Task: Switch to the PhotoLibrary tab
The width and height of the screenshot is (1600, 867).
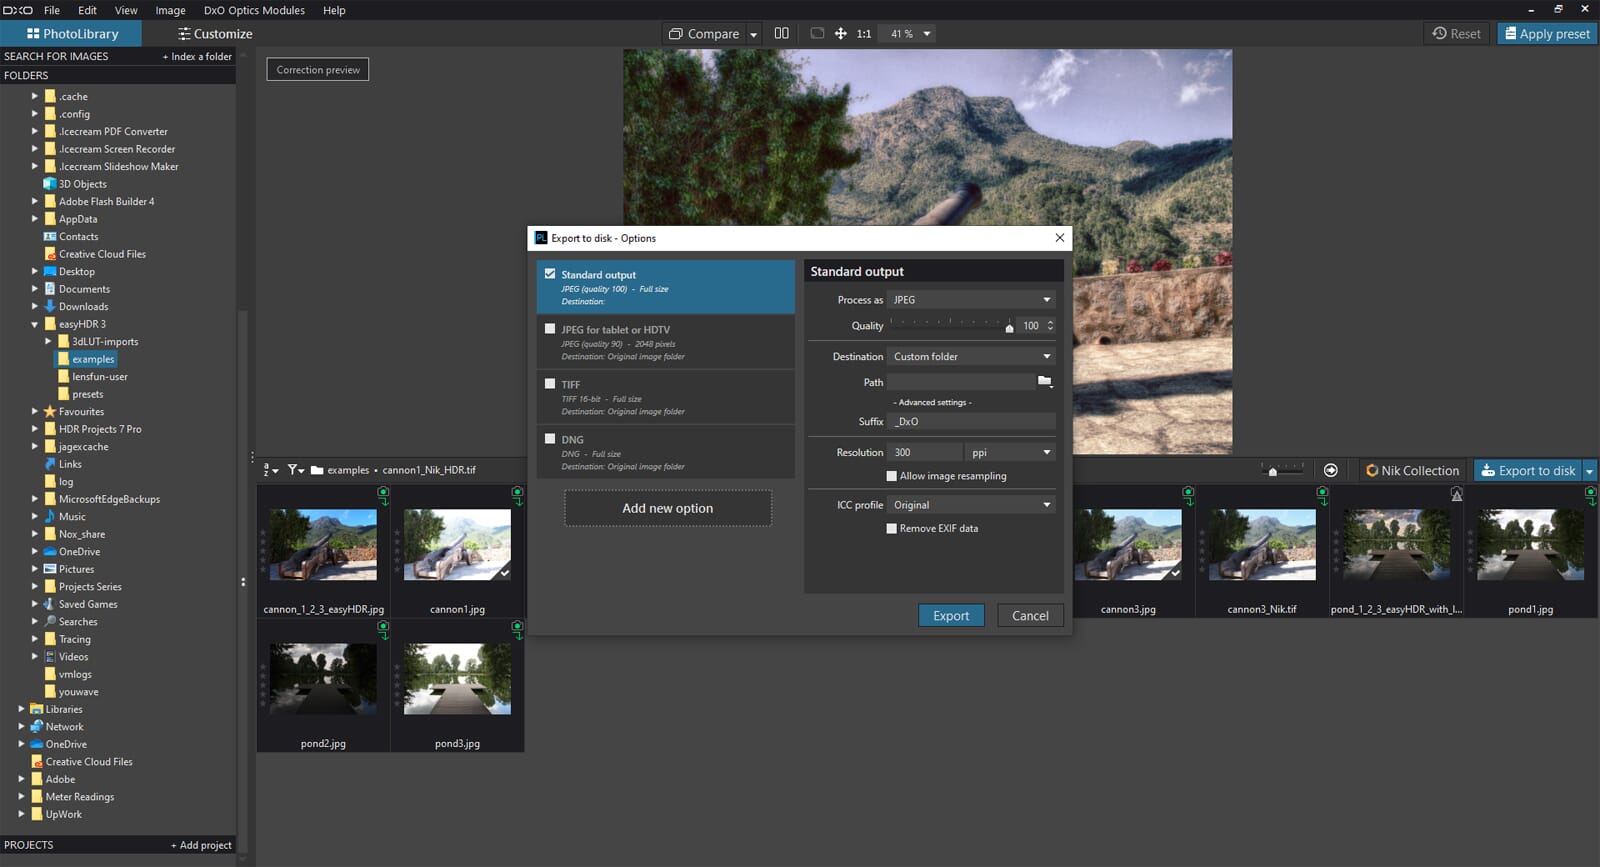Action: [x=71, y=33]
